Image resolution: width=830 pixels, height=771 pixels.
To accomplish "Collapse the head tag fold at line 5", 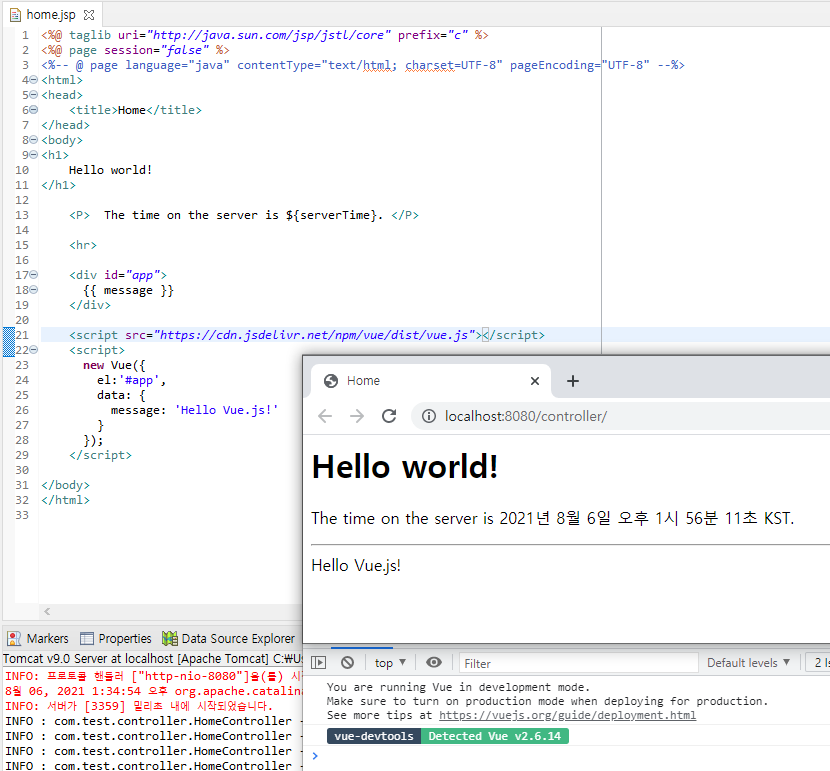I will point(33,95).
